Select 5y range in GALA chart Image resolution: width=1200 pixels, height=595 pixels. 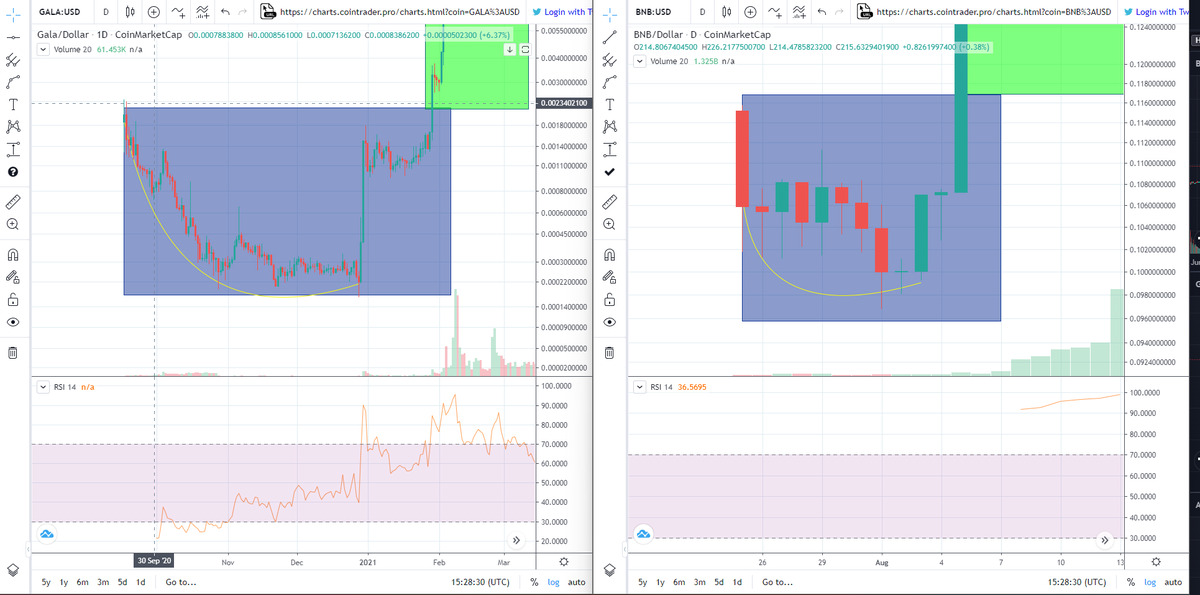point(46,581)
